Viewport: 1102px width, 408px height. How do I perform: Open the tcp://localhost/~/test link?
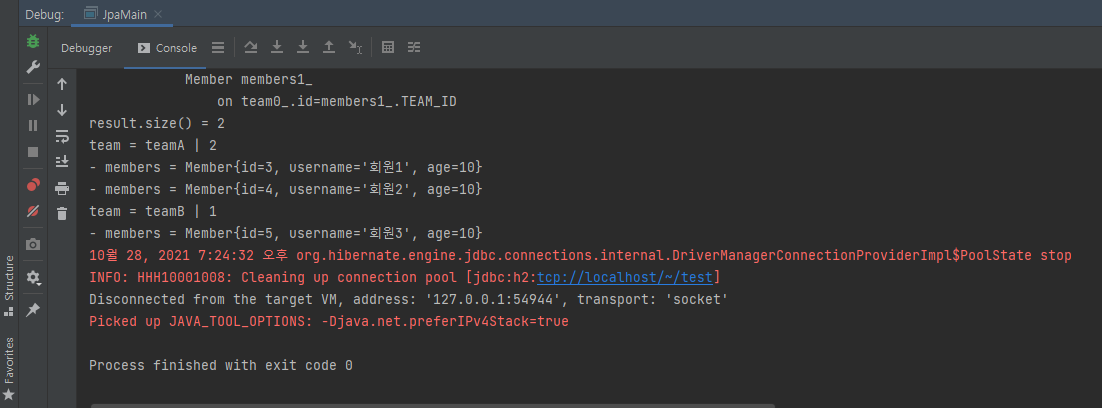[x=625, y=277]
